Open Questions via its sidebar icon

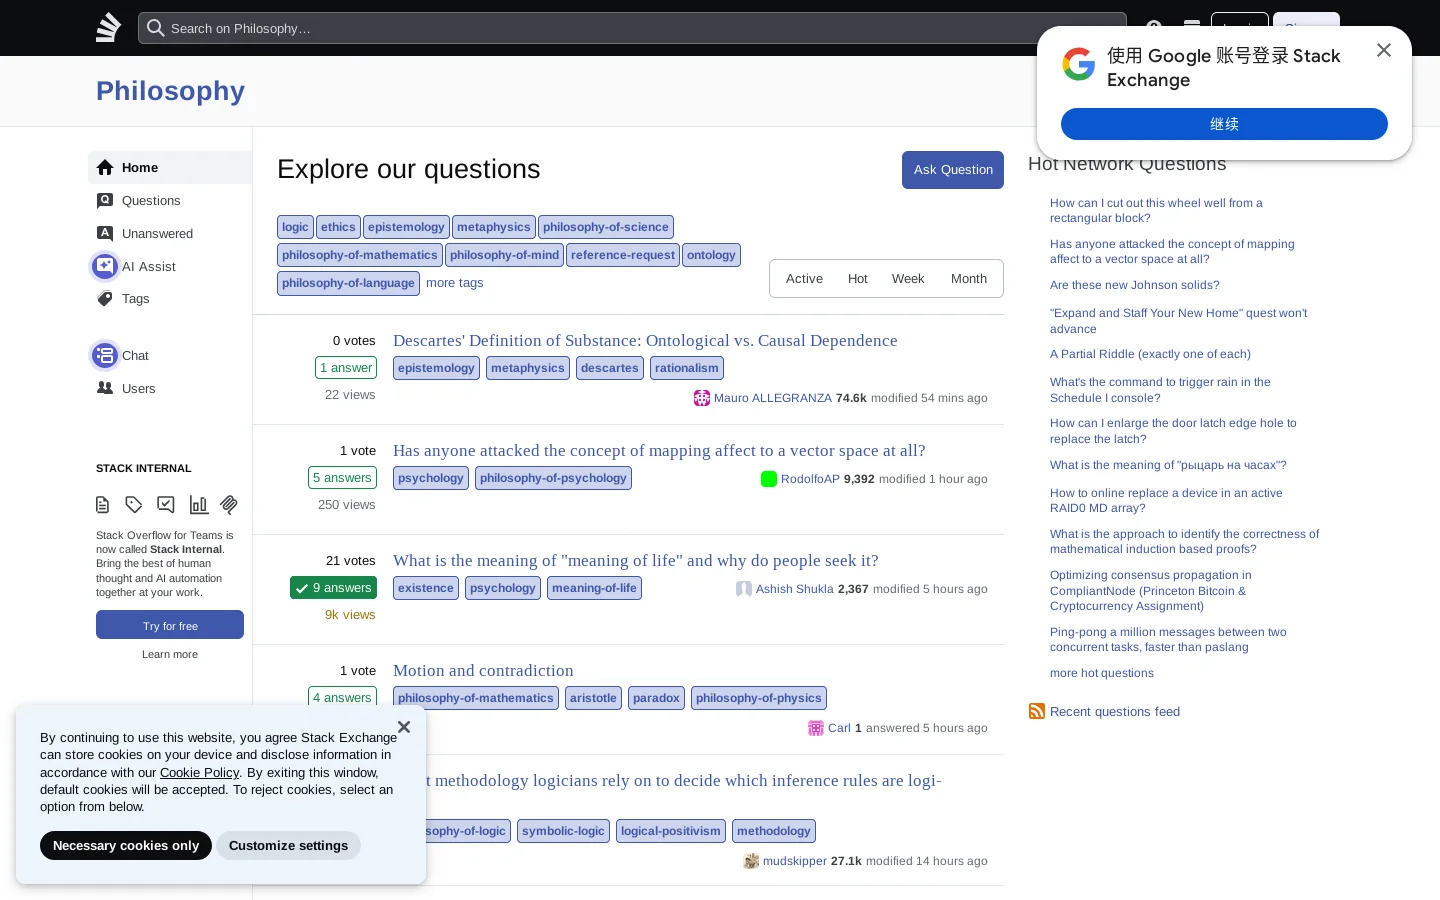[105, 200]
